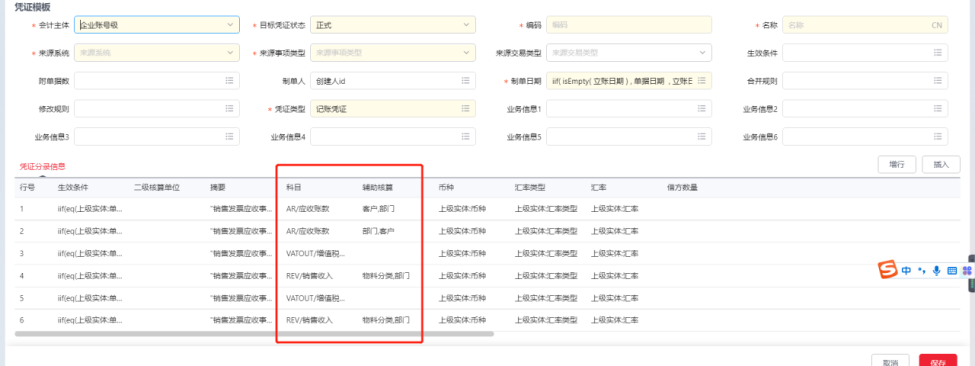Open the list picker icon in 业务信息2 field

click(x=938, y=109)
